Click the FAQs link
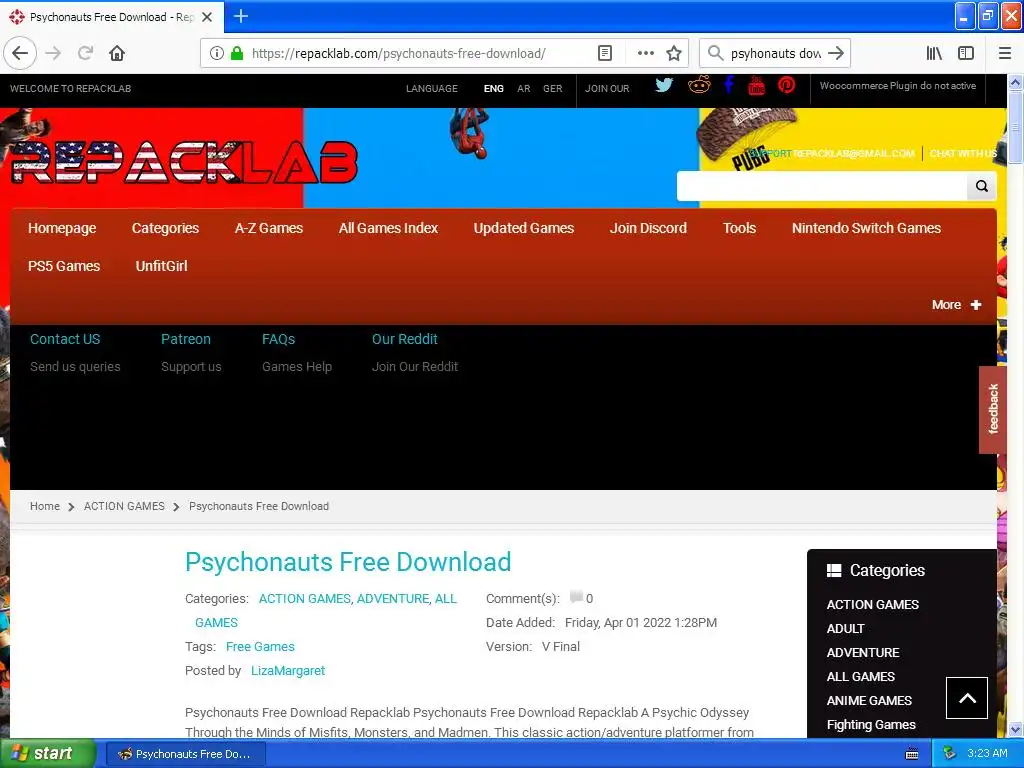This screenshot has height=768, width=1024. coord(279,339)
